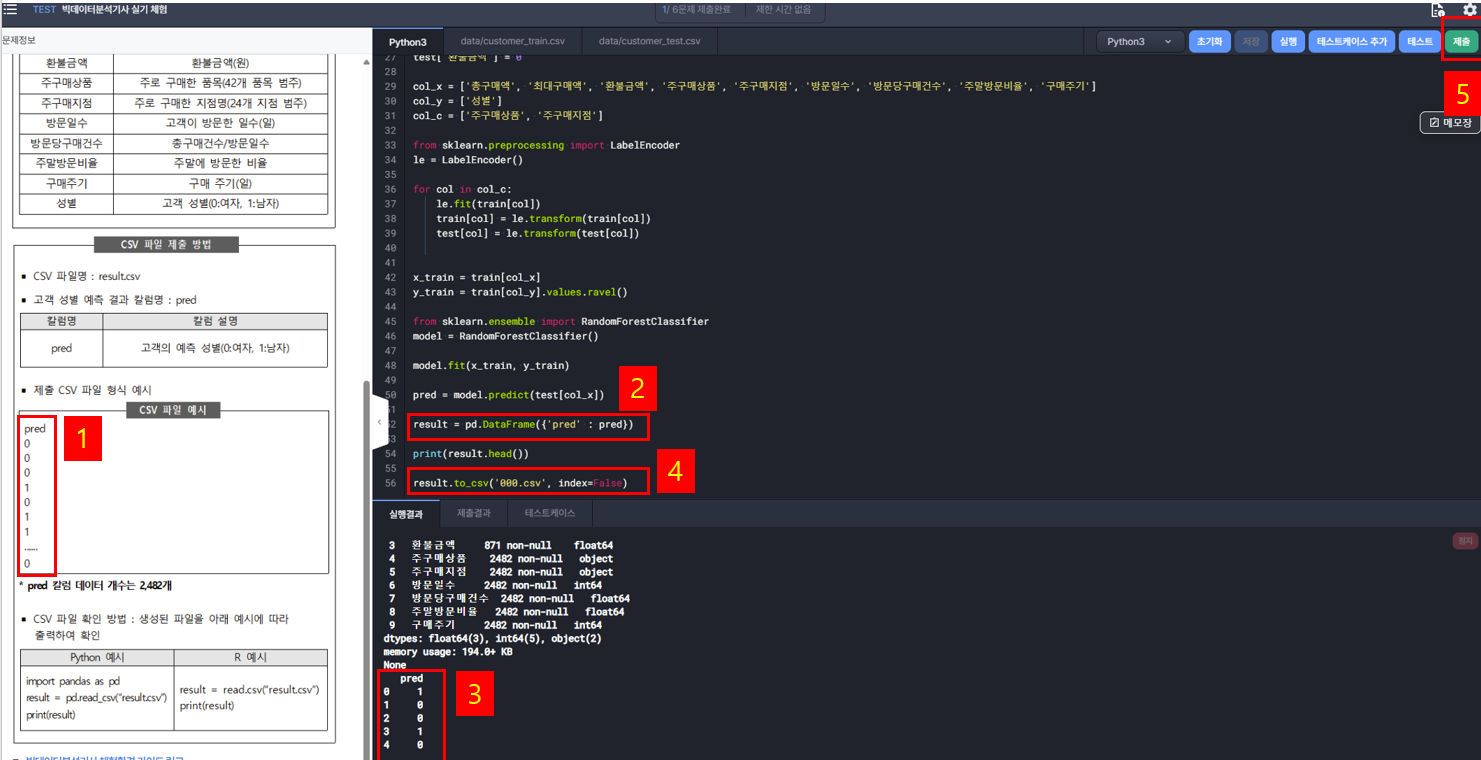Run the code with 실행 button
This screenshot has height=760, width=1481.
1287,42
